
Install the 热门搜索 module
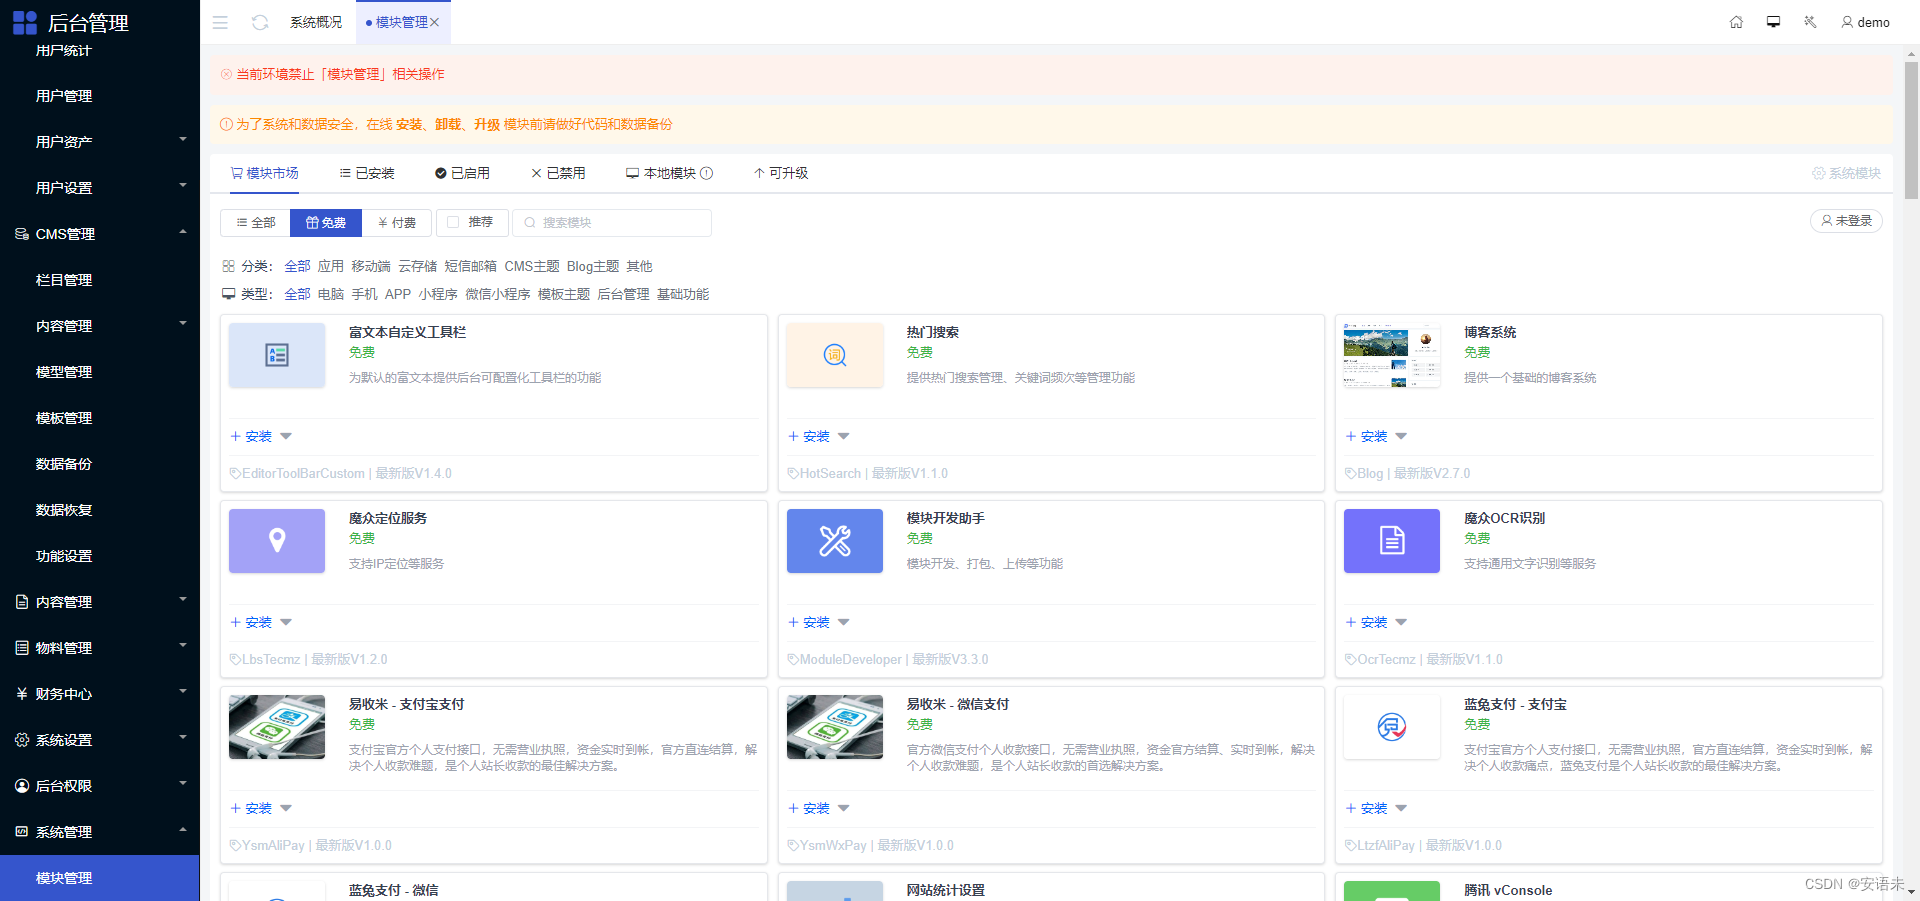pos(811,436)
